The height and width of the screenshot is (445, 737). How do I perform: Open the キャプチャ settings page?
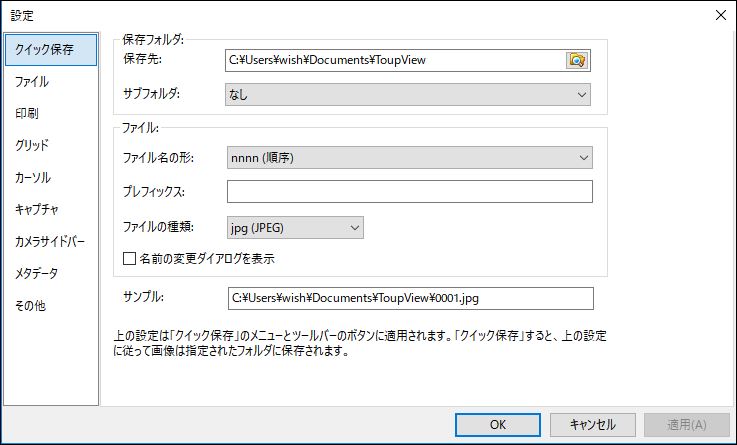[x=37, y=209]
